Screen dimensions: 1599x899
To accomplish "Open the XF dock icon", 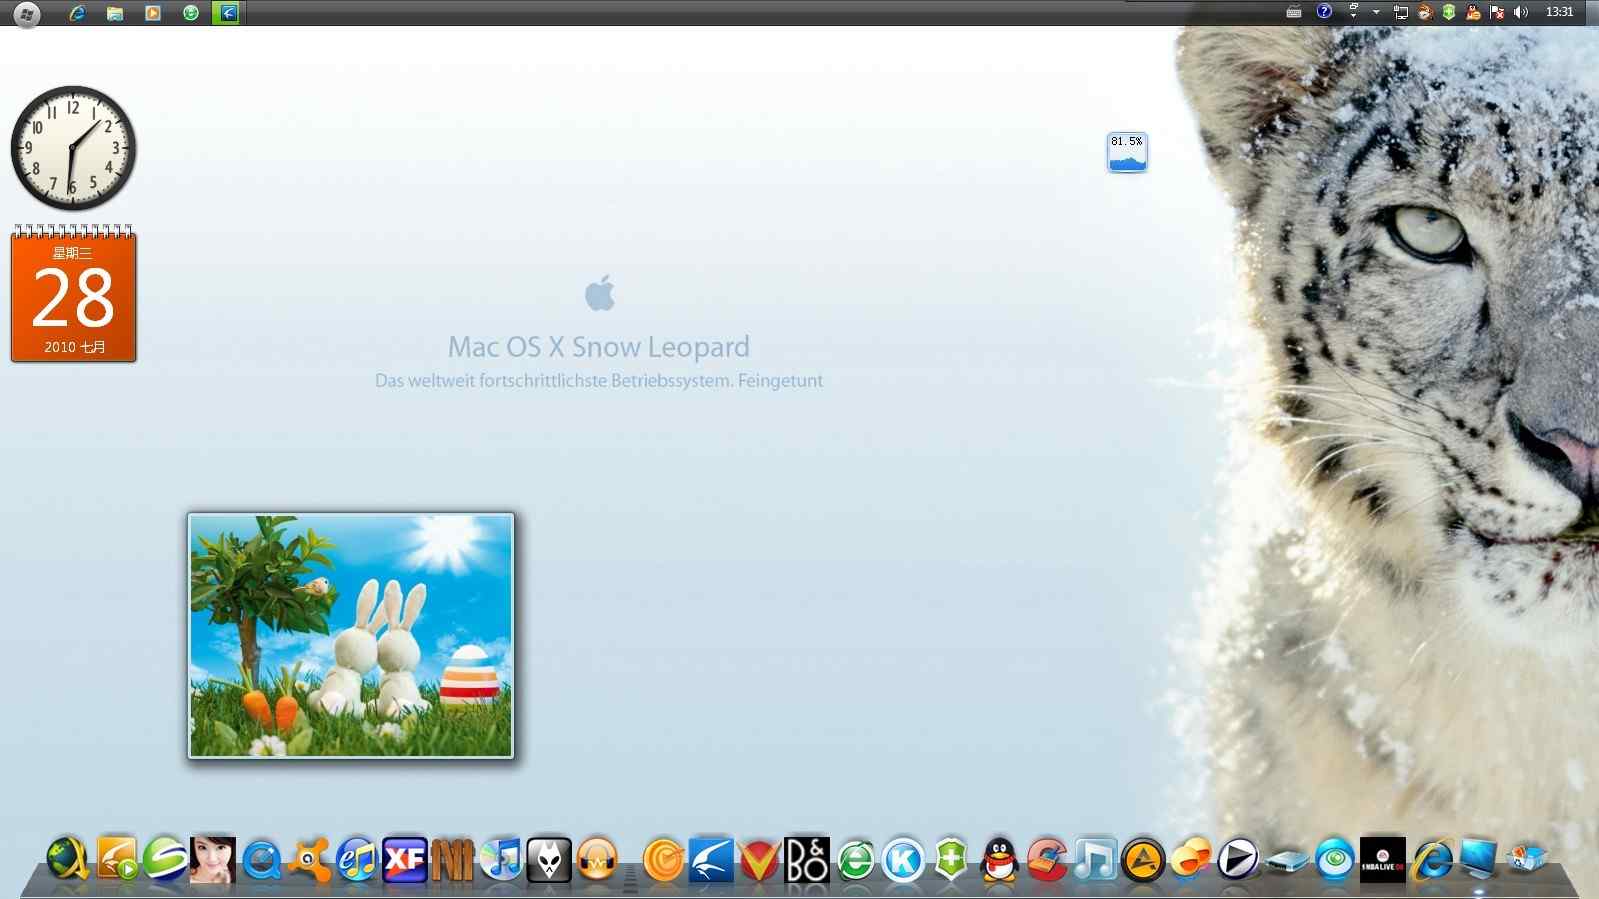I will (x=405, y=860).
